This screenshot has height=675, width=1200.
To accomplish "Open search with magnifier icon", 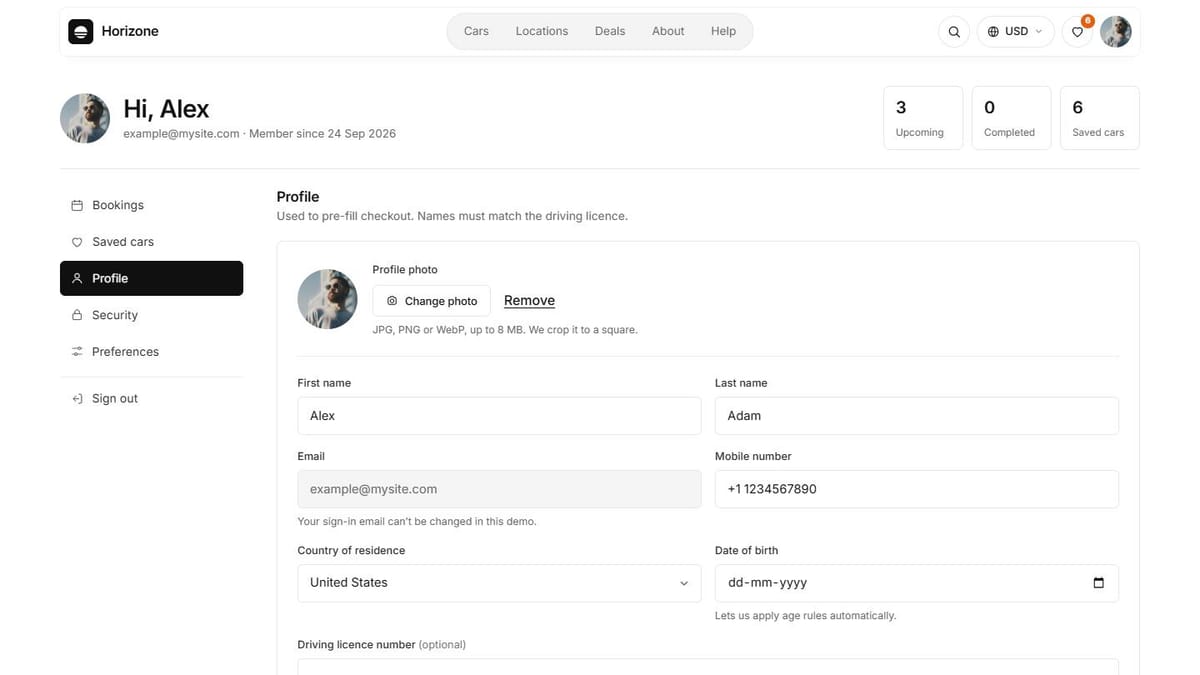I will point(954,32).
